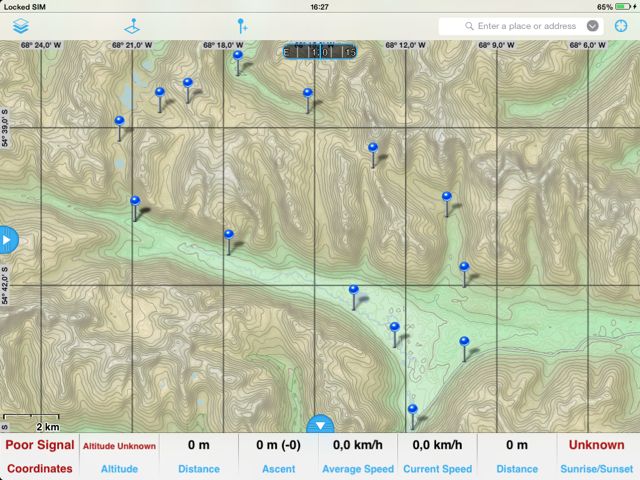640x480 pixels.
Task: Open the search history dropdown arrow
Action: coord(594,26)
